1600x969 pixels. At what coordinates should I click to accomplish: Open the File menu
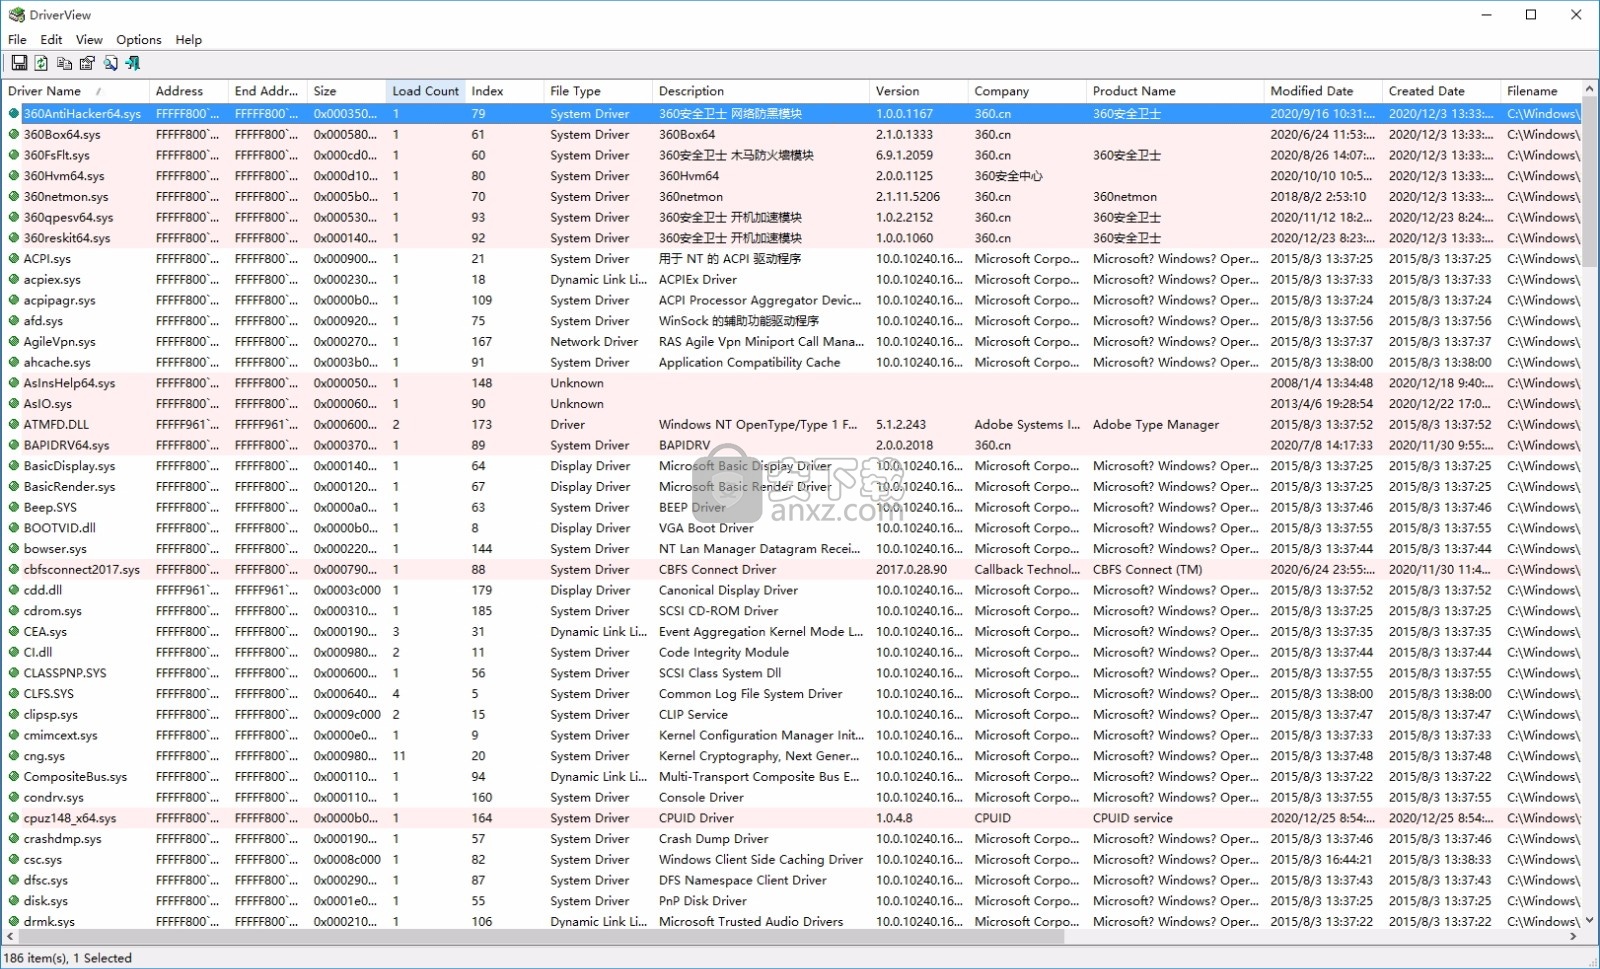point(17,40)
